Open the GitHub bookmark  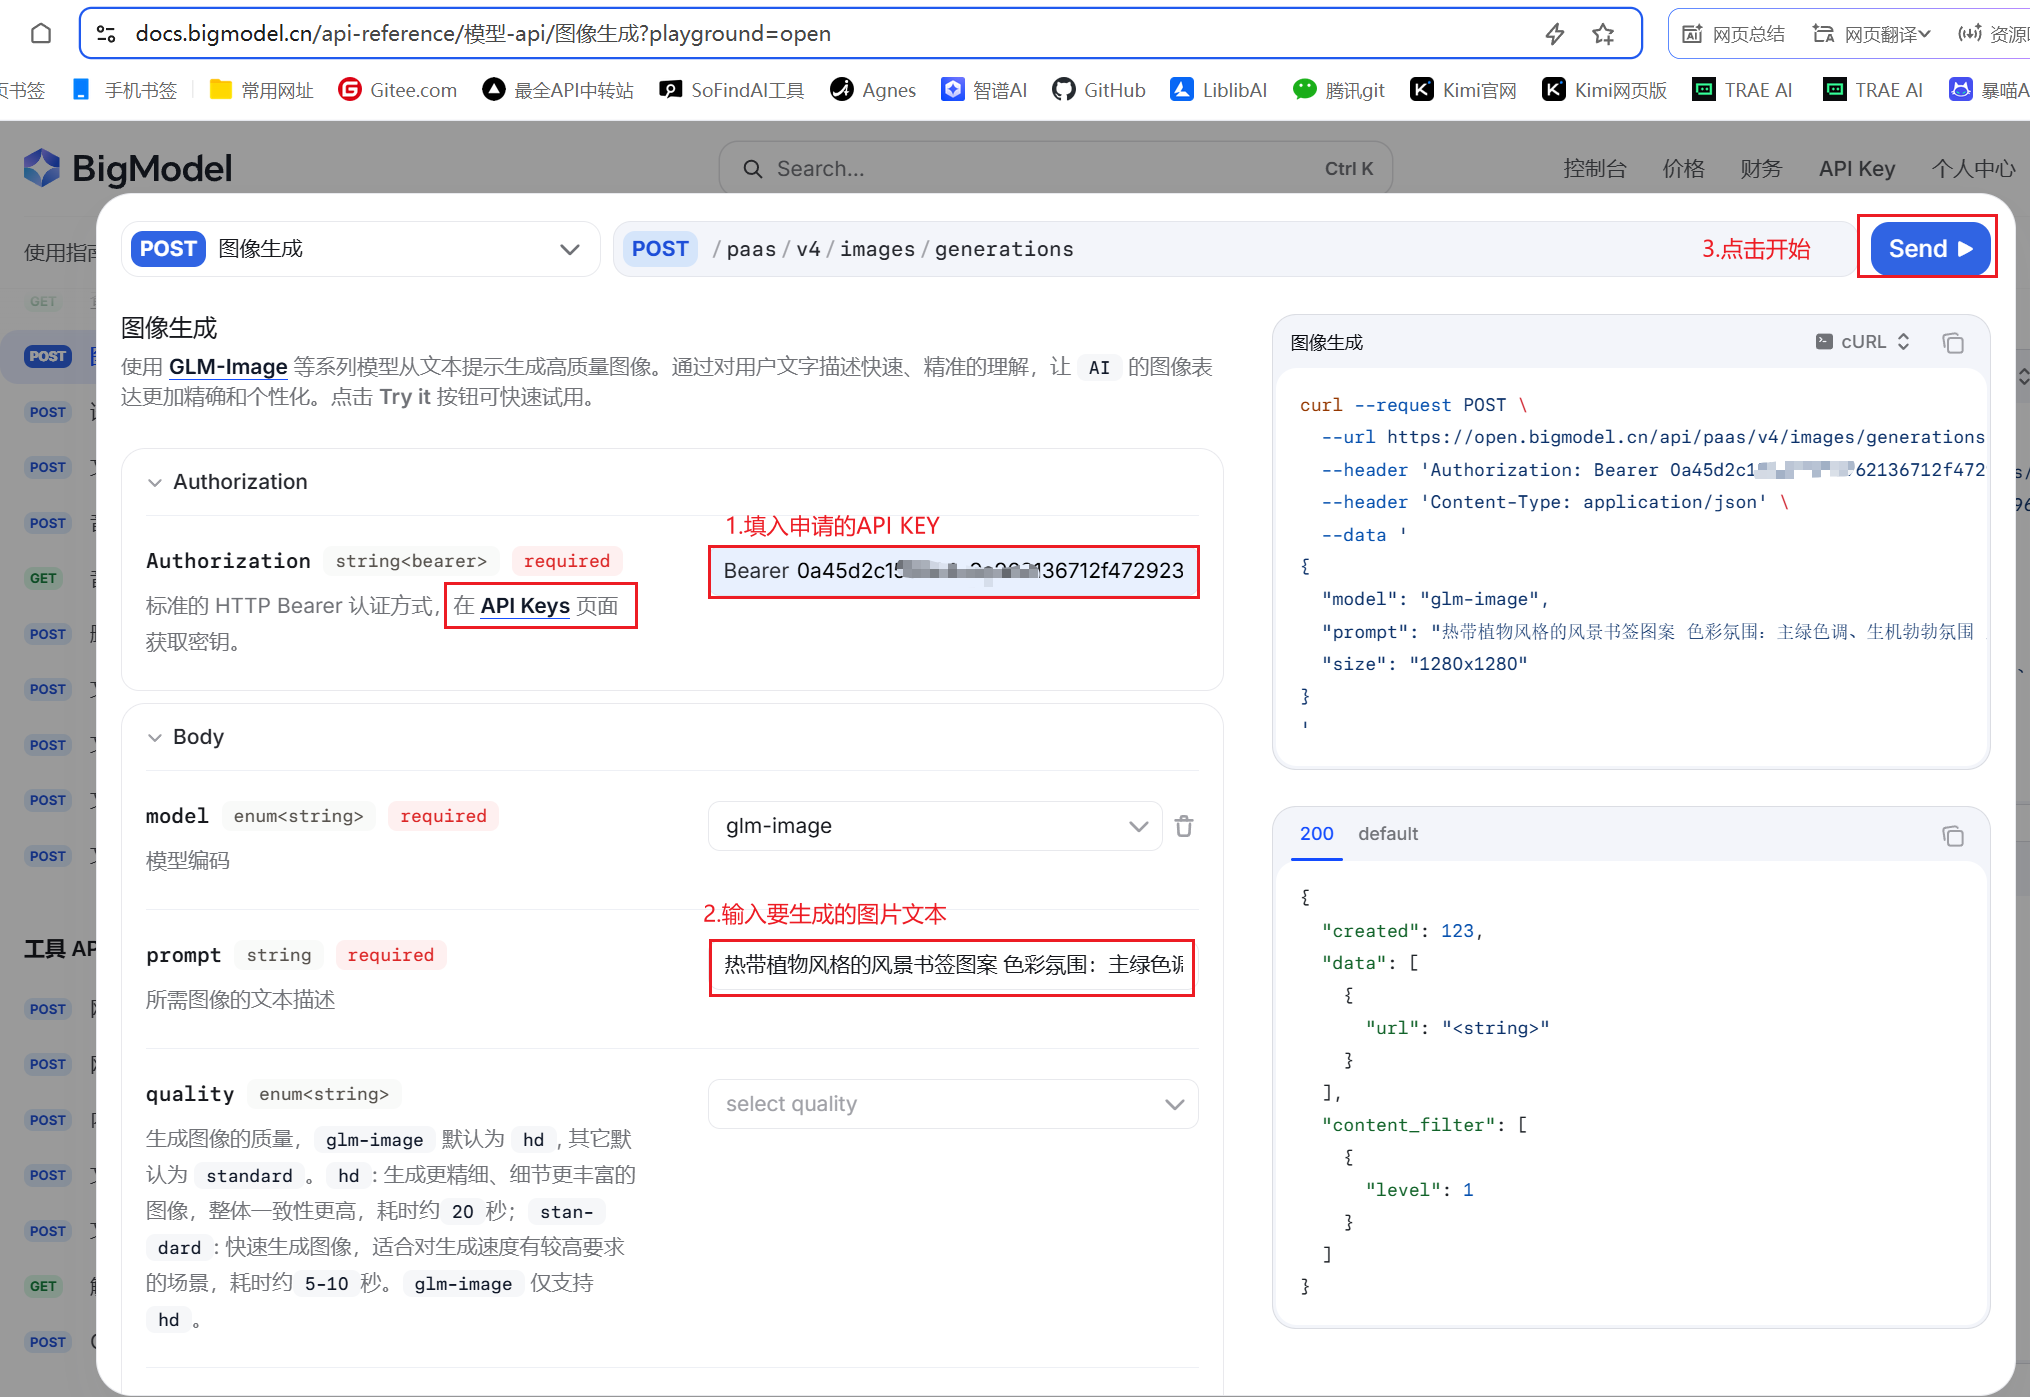[1099, 90]
